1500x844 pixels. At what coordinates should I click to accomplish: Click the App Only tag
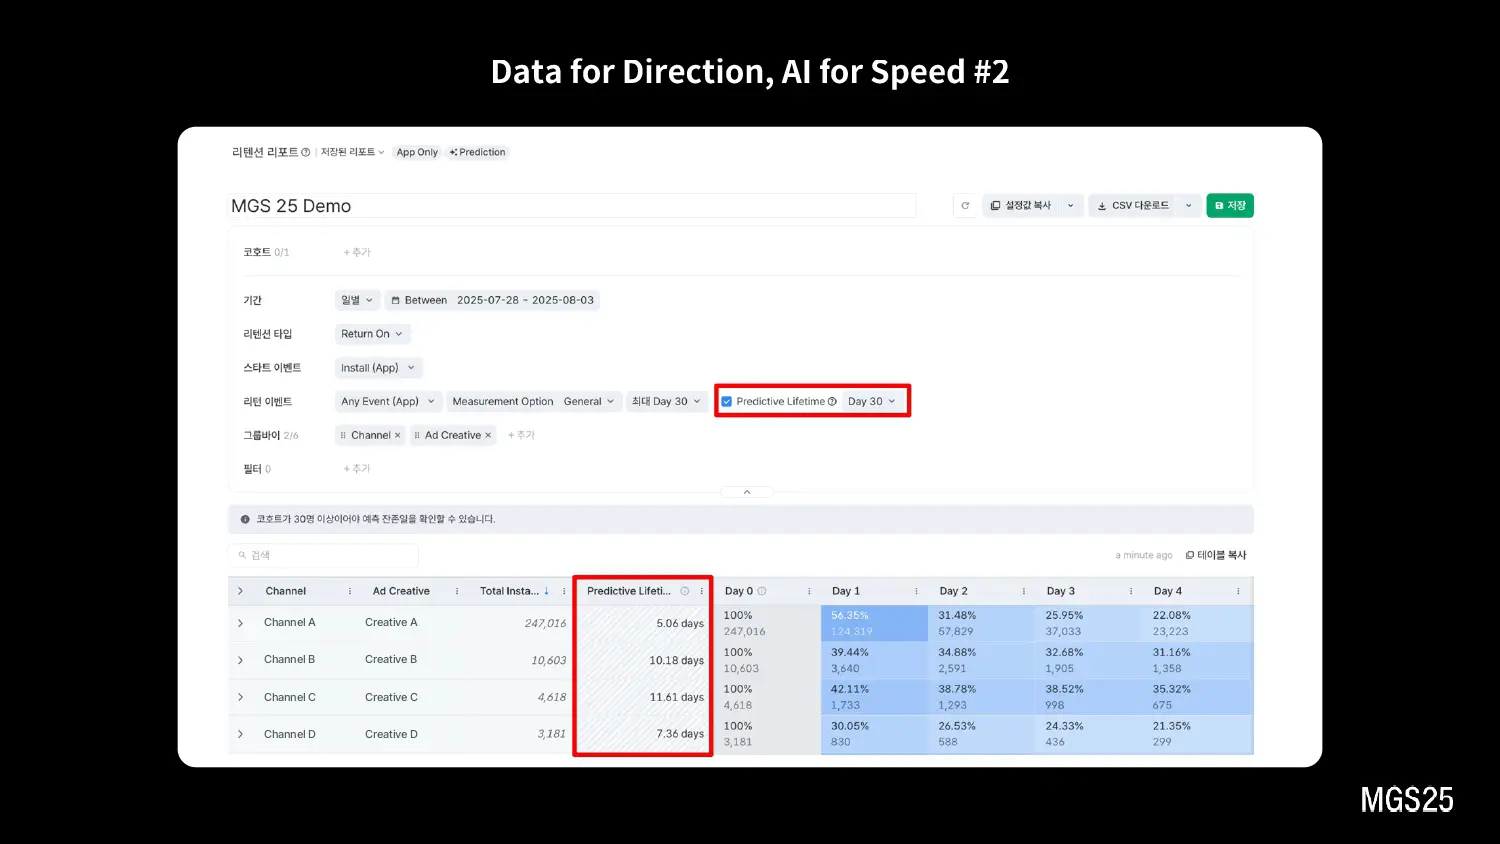click(x=417, y=153)
